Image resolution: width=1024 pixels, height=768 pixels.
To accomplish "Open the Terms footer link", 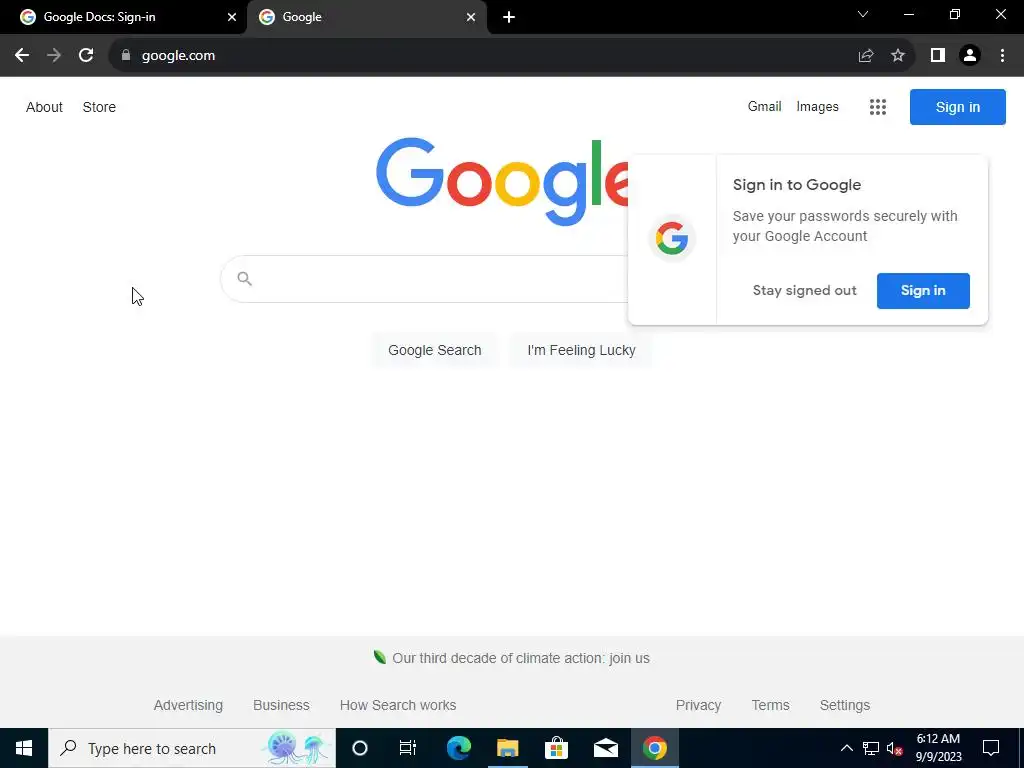I will pyautogui.click(x=770, y=705).
